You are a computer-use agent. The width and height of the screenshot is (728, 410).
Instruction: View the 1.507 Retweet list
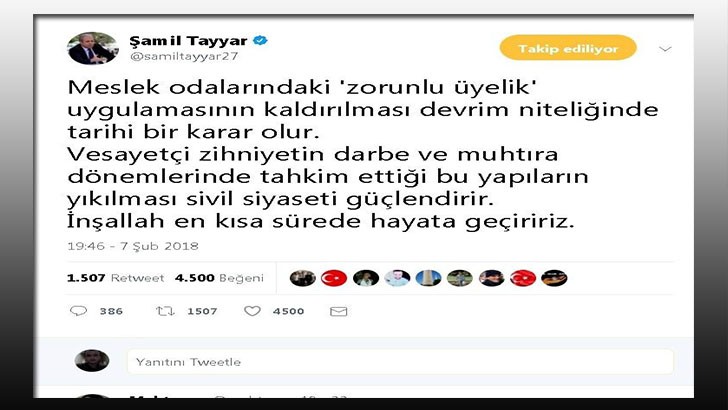[116, 278]
